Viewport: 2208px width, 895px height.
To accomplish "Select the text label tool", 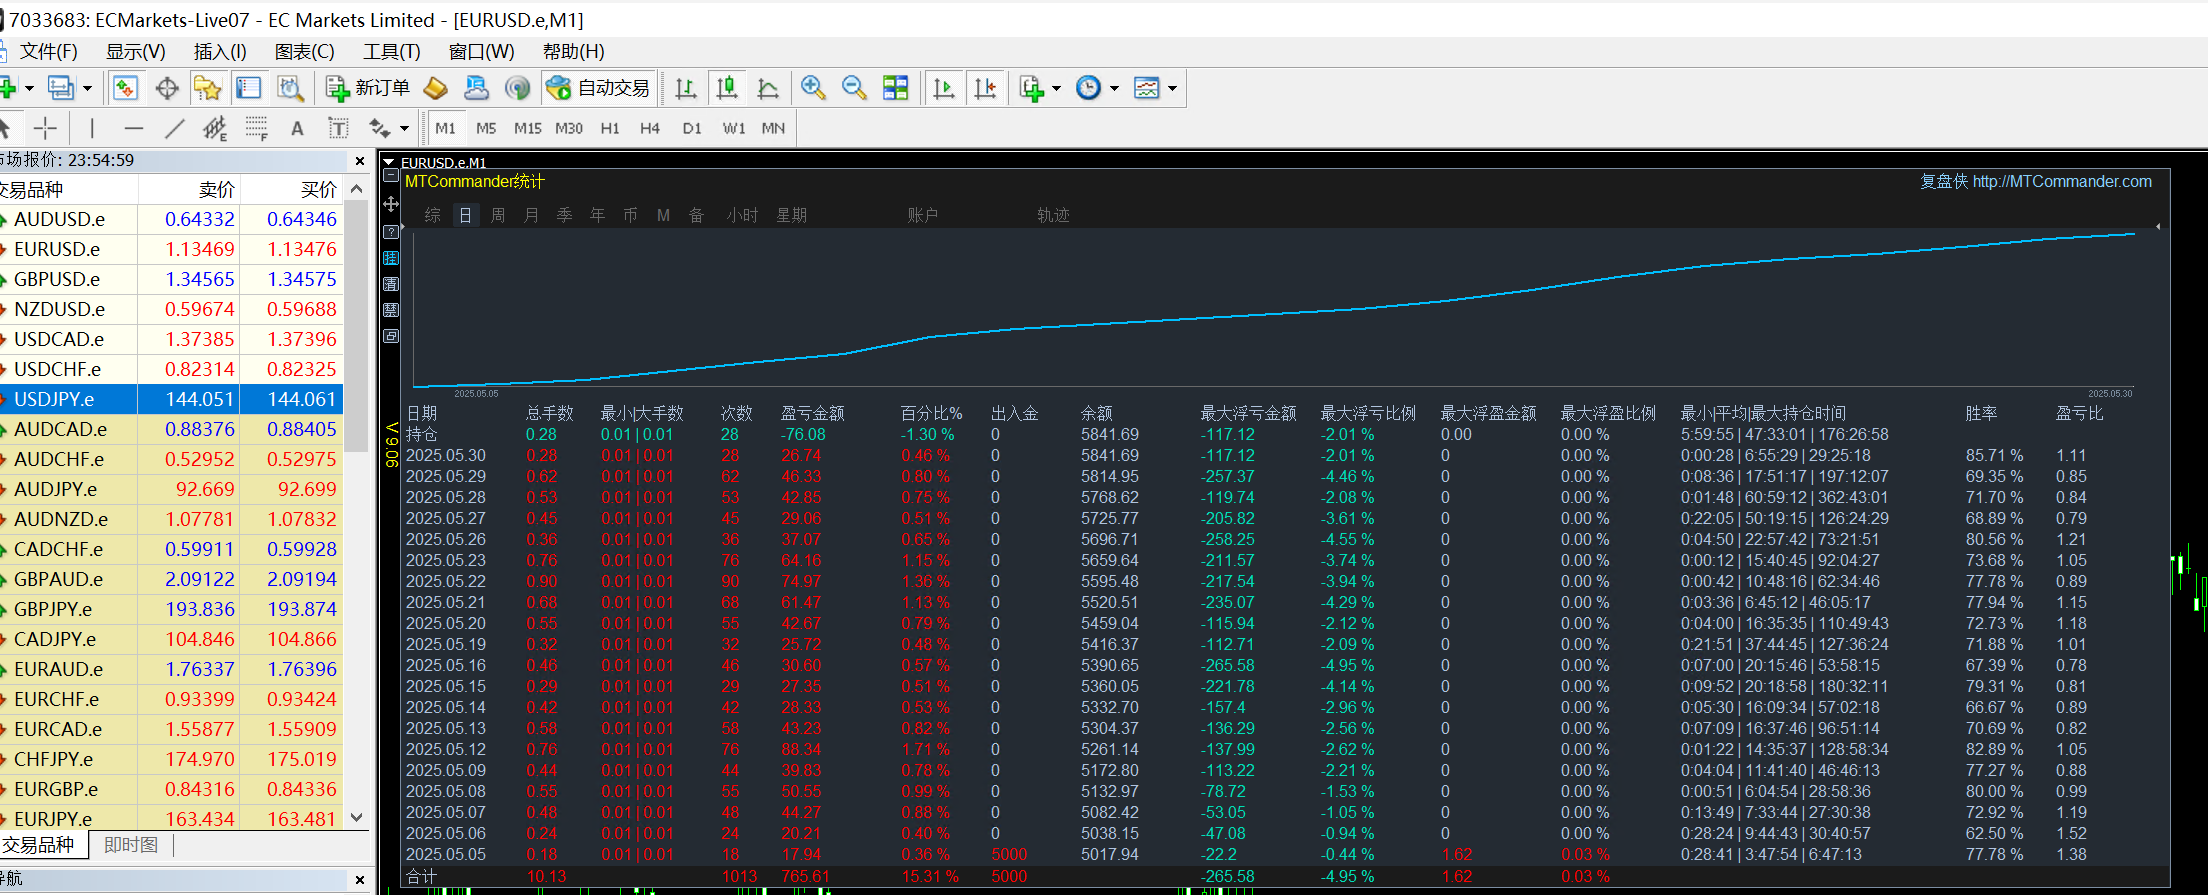I will pyautogui.click(x=297, y=128).
